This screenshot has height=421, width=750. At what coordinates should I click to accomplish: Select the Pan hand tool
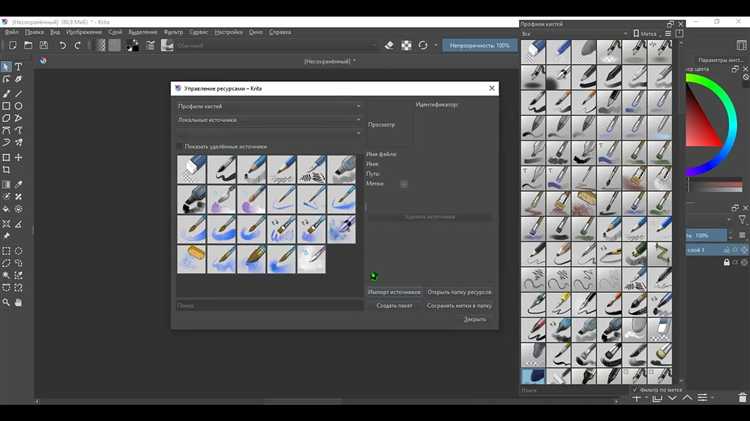click(x=18, y=302)
